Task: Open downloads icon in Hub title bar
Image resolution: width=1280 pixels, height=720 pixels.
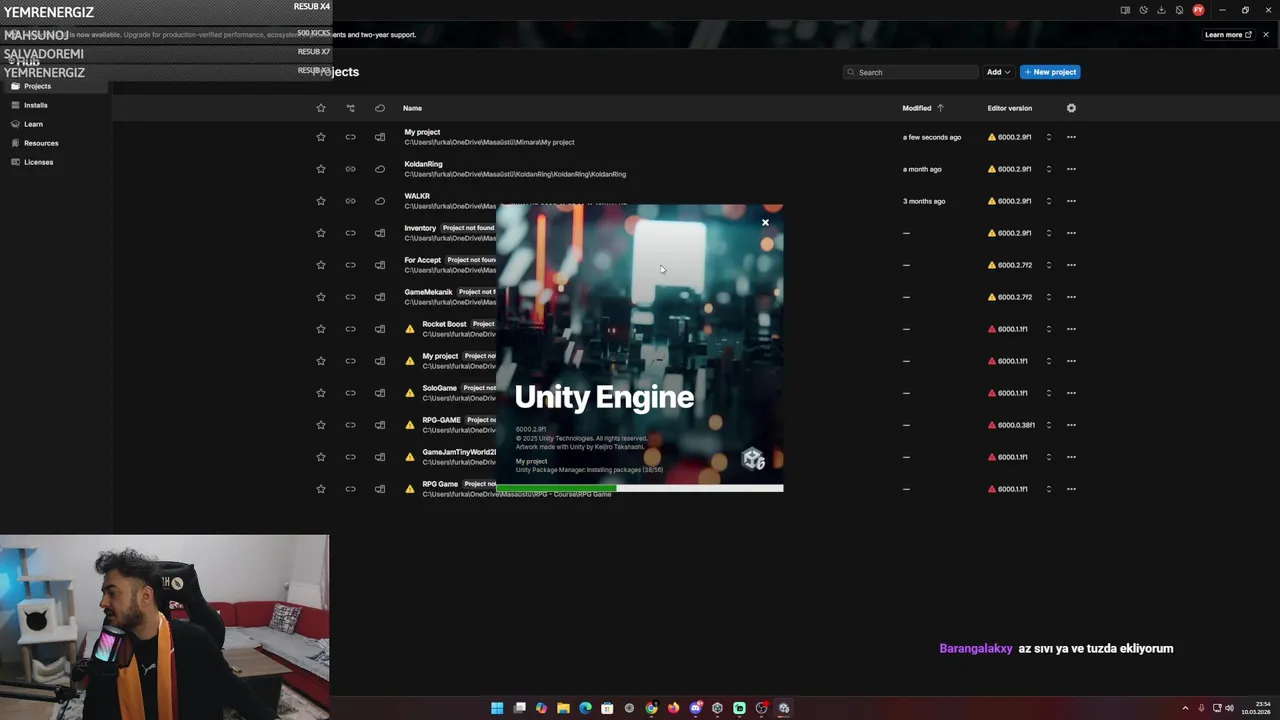Action: [x=1161, y=10]
